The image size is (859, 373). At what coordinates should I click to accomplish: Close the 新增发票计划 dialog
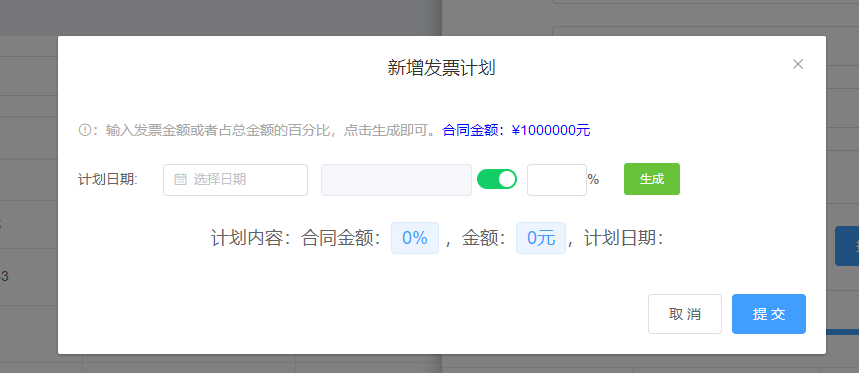point(798,64)
